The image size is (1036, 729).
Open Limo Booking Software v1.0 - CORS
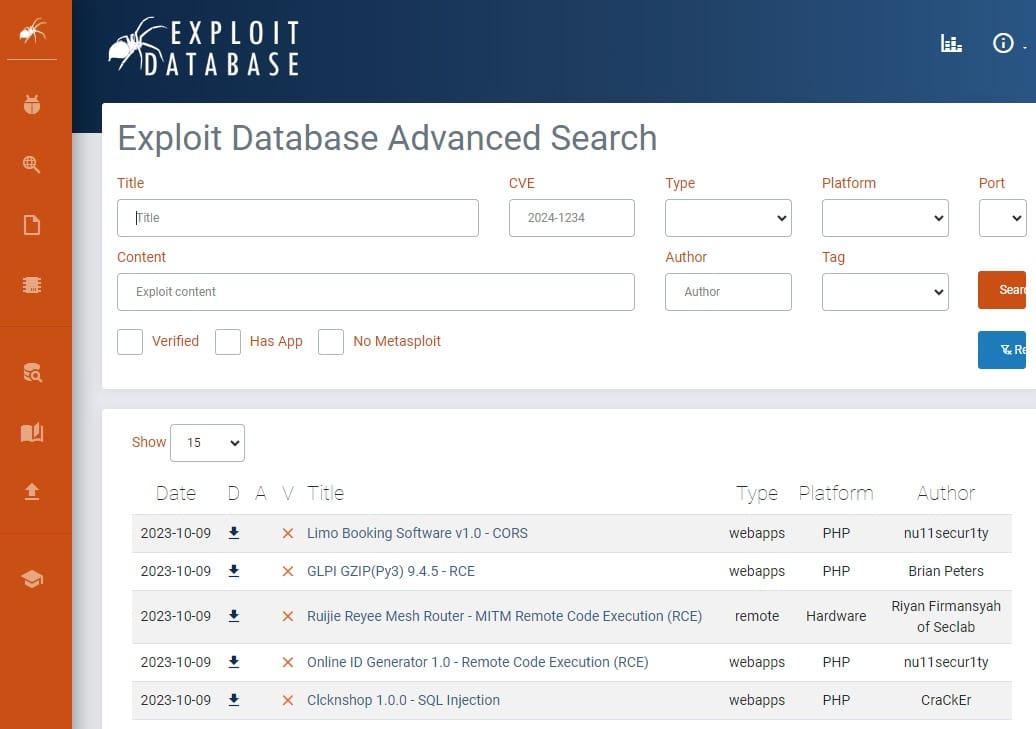(418, 533)
